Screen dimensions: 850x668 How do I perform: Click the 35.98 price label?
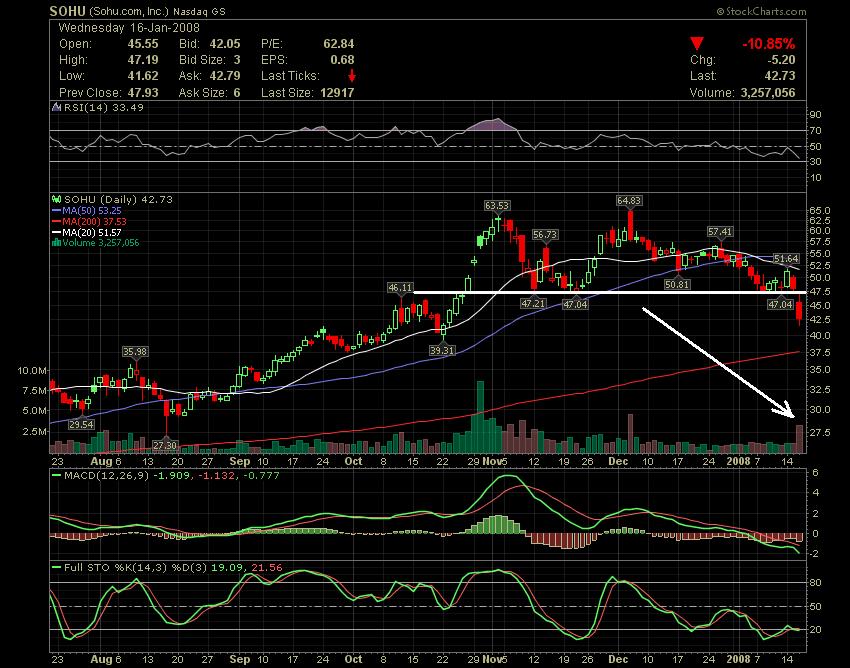coord(135,352)
